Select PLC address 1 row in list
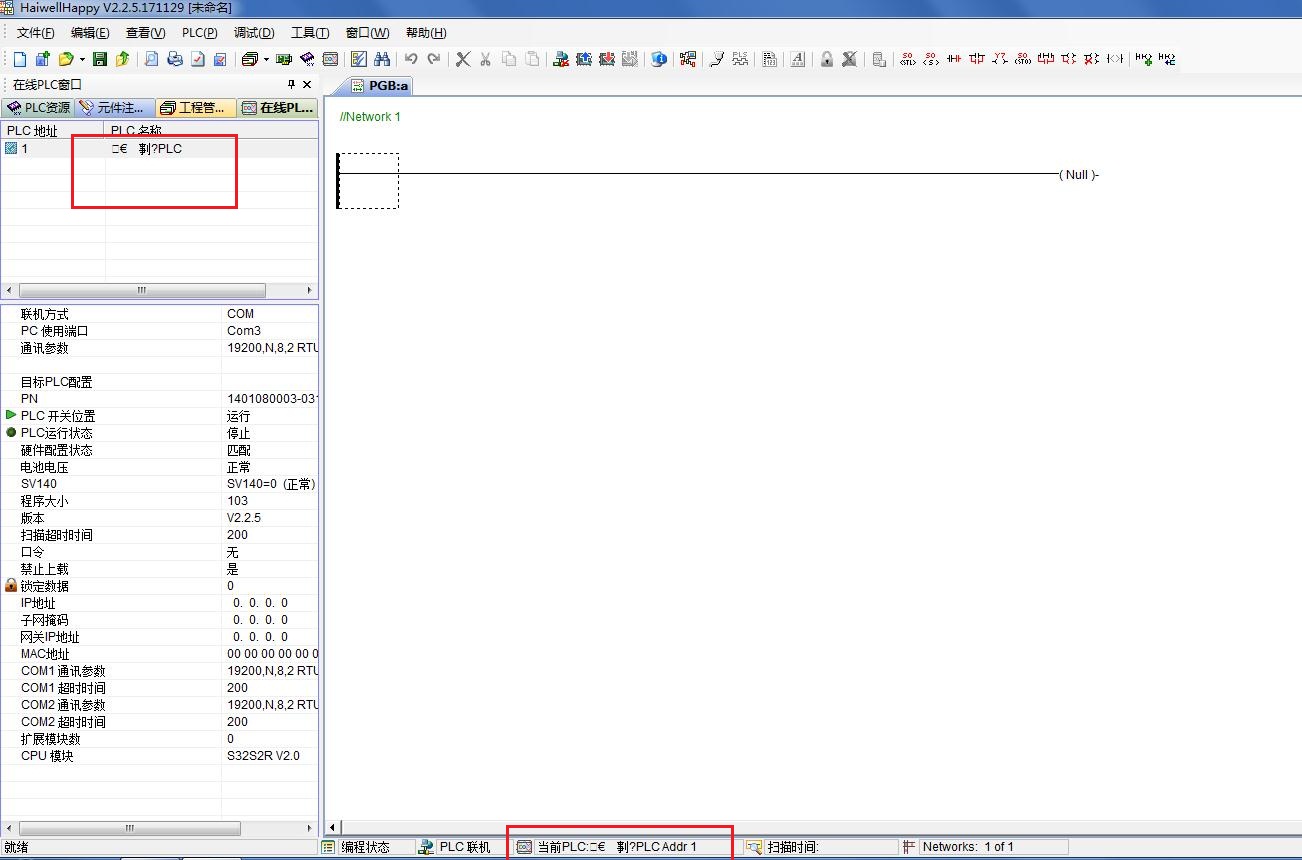 click(x=24, y=149)
